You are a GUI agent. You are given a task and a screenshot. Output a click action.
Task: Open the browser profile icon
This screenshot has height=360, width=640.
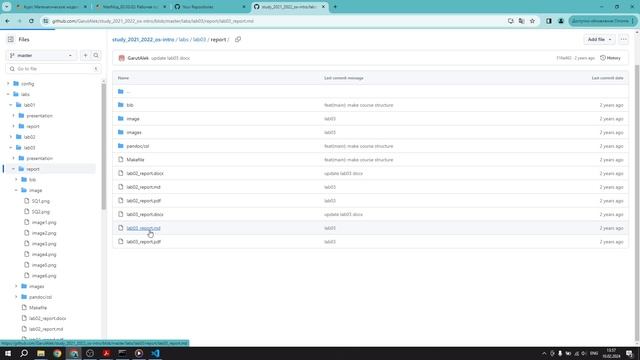[x=561, y=21]
